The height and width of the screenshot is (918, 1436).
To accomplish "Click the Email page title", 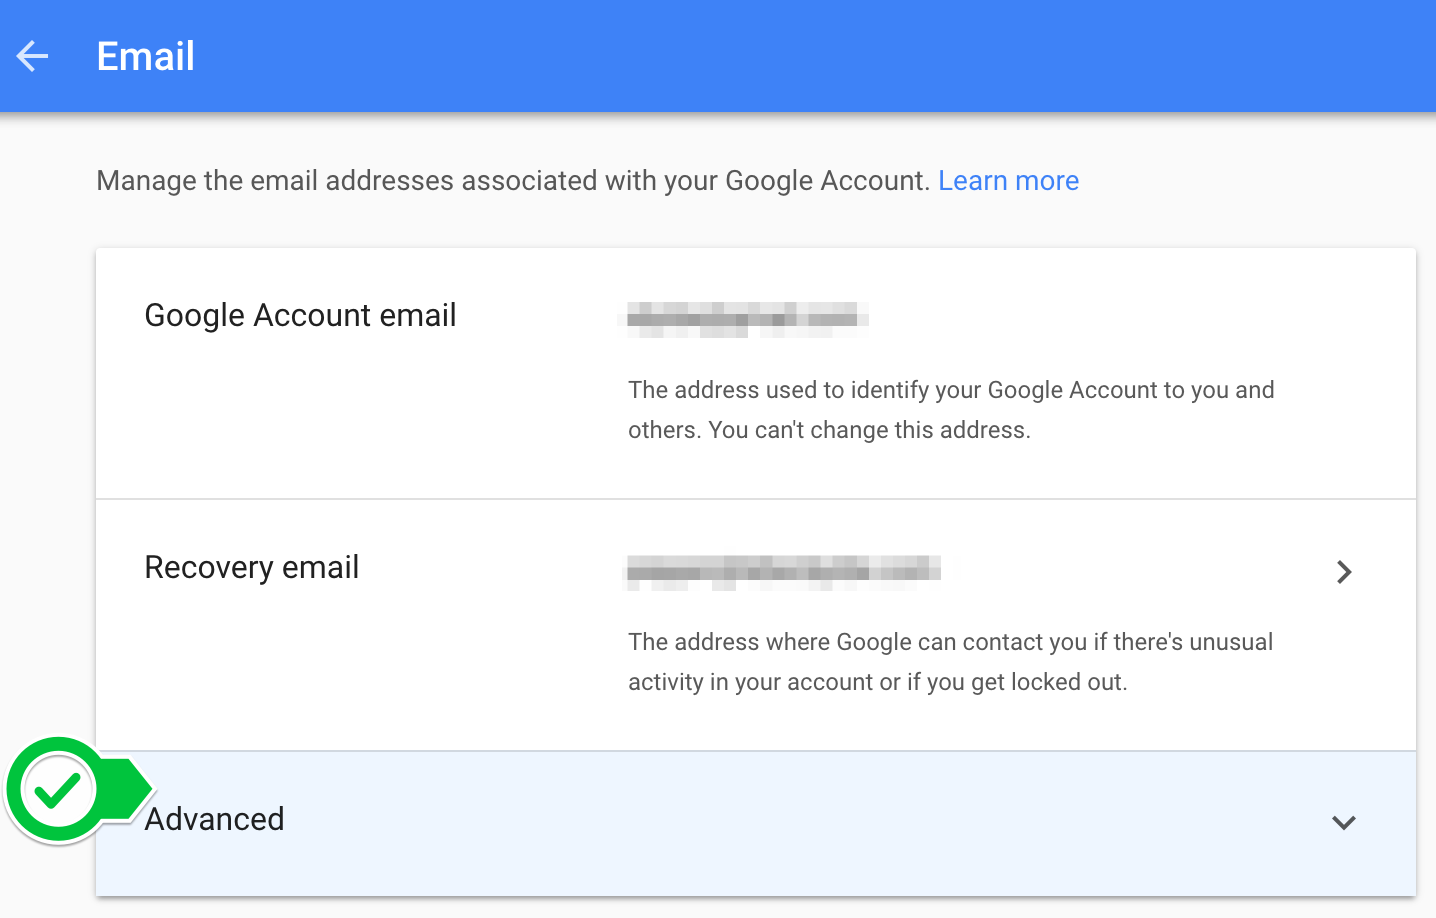I will [146, 56].
